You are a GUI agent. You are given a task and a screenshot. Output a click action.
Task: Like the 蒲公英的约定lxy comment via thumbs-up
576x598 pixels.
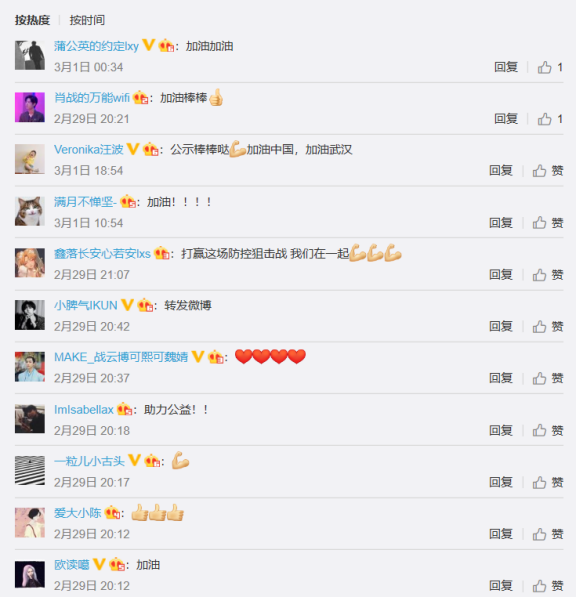(x=544, y=68)
